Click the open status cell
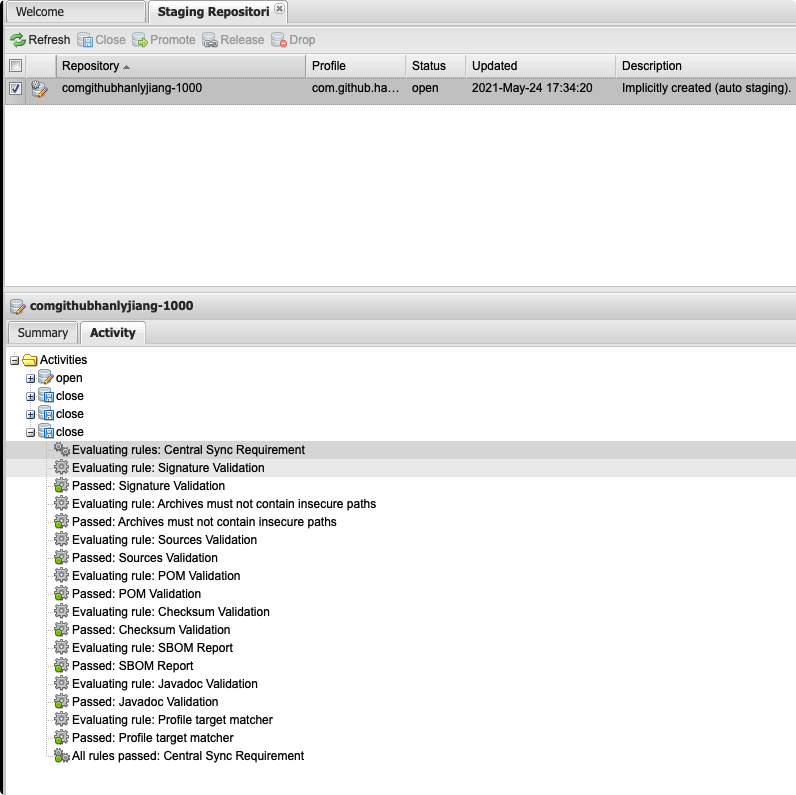 point(425,88)
